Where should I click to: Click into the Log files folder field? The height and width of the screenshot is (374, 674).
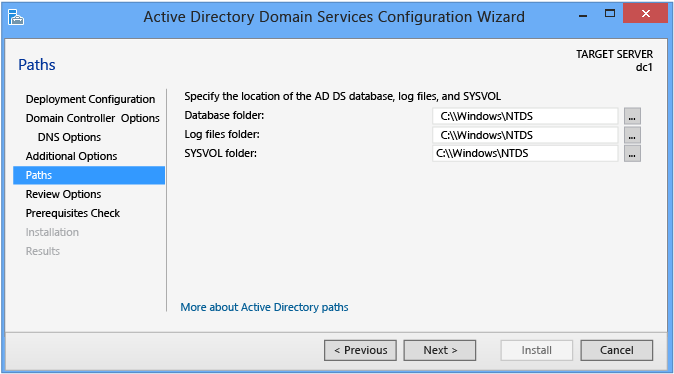pyautogui.click(x=525, y=135)
